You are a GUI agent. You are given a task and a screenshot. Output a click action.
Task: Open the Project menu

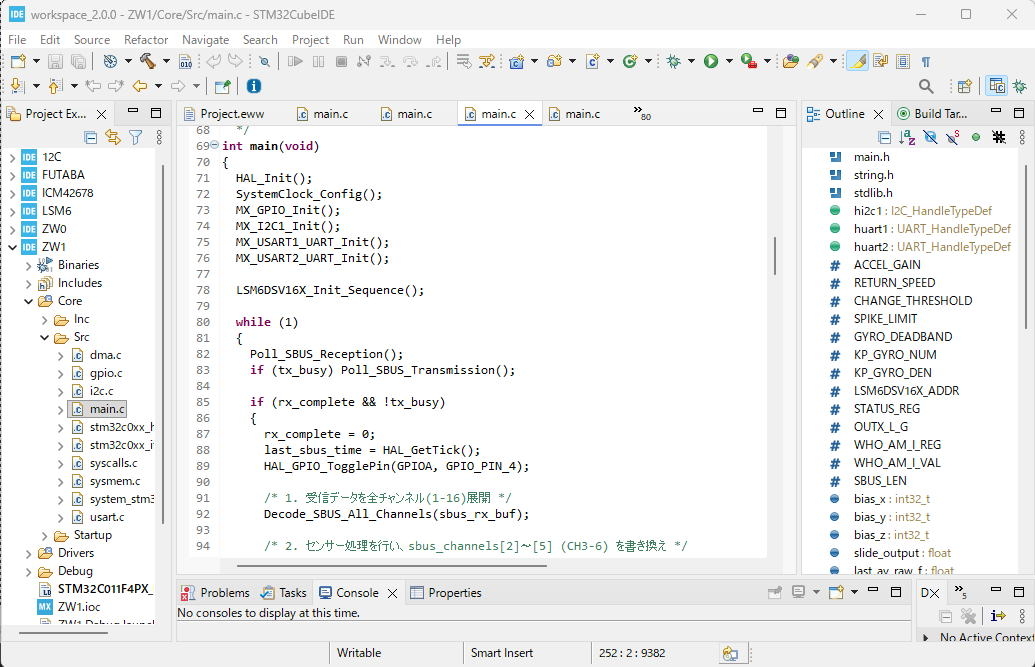(310, 40)
